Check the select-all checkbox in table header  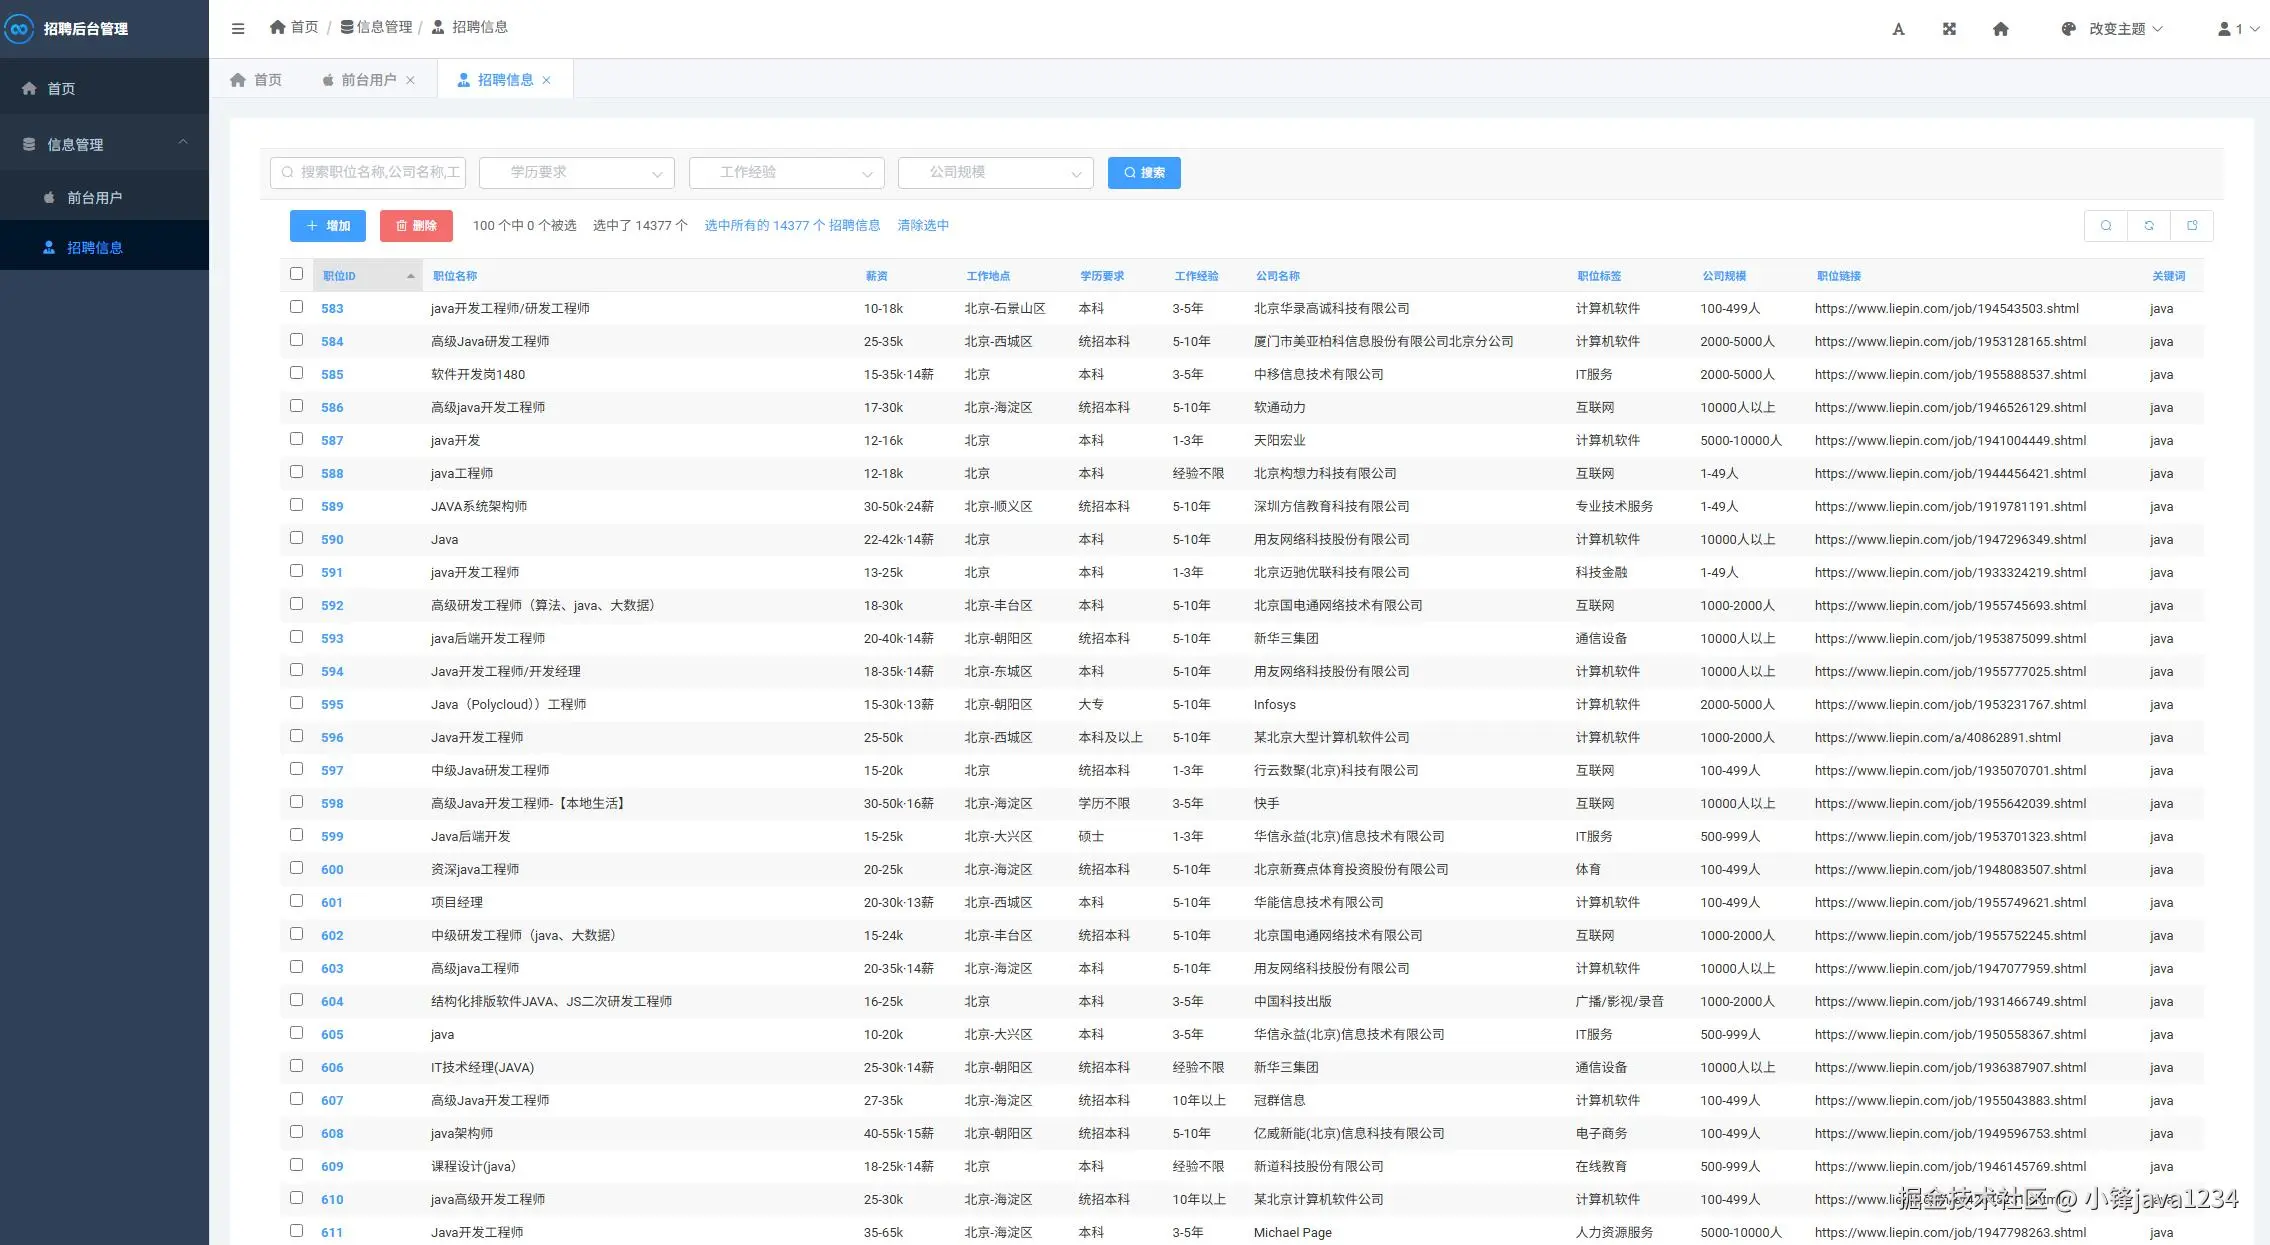[296, 274]
